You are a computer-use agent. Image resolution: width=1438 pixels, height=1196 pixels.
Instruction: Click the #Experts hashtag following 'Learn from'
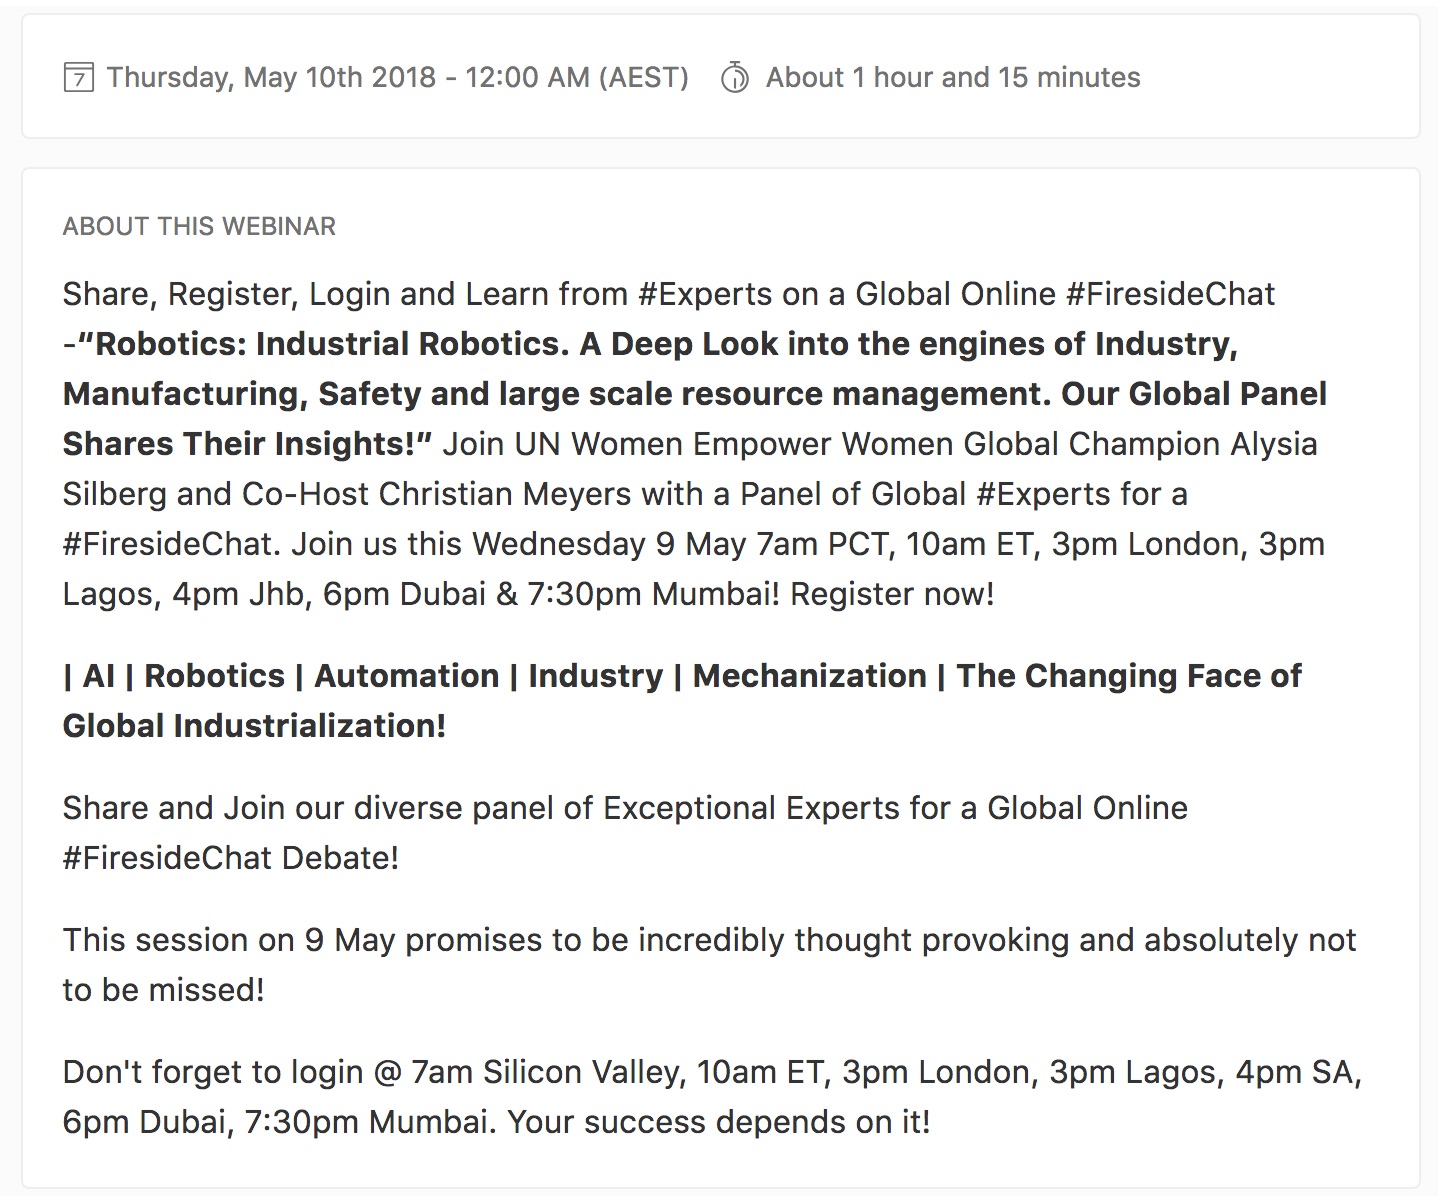(704, 294)
